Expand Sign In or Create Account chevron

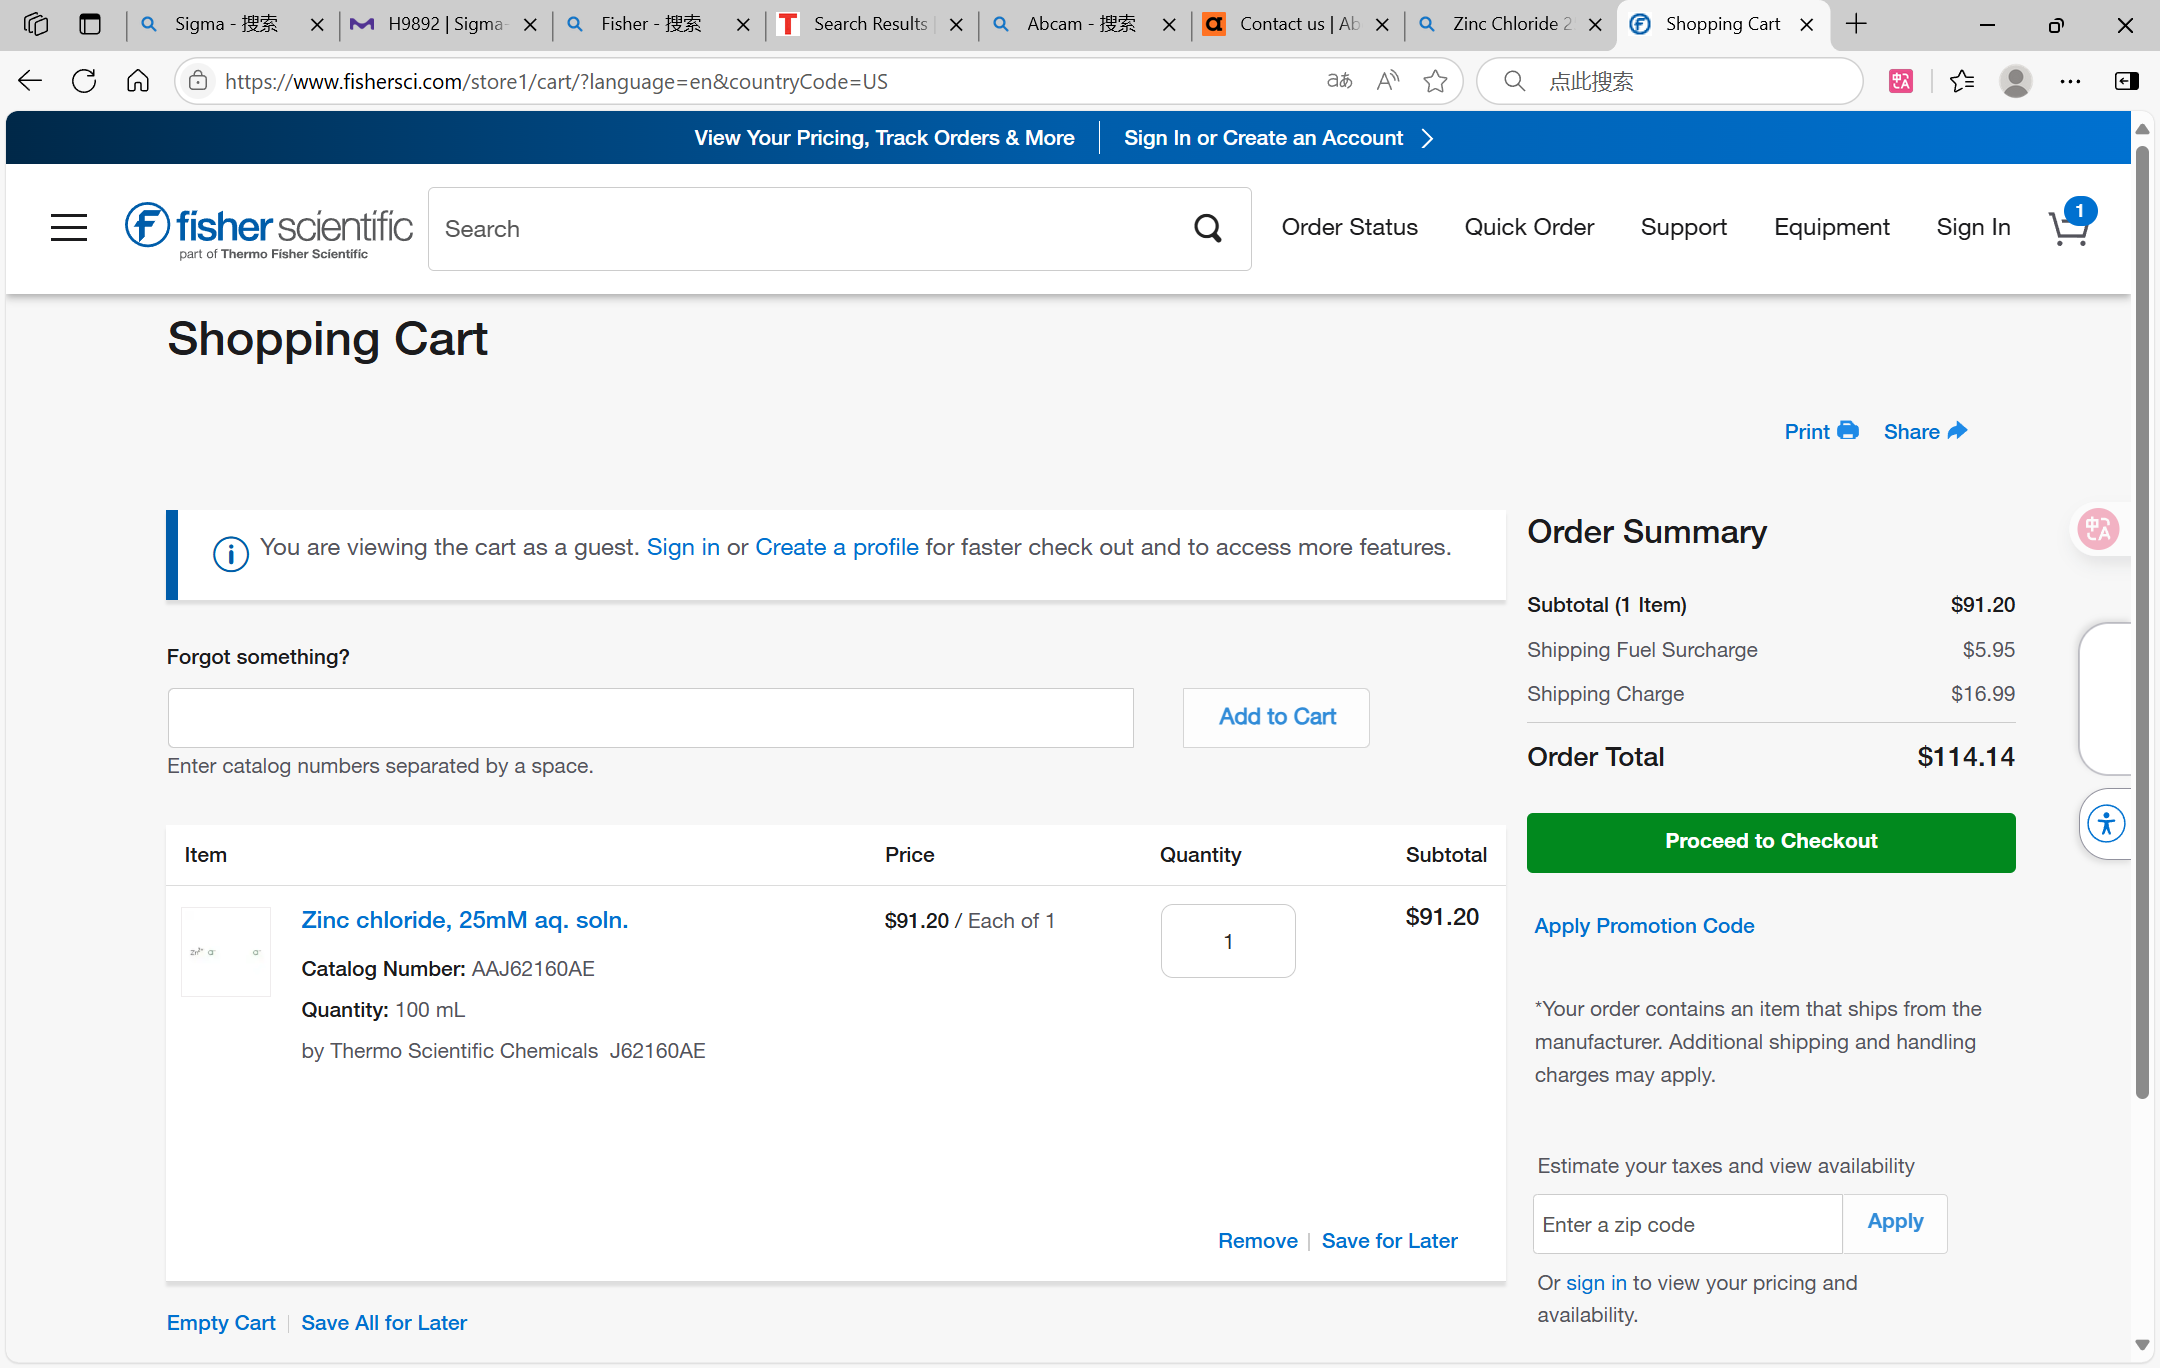tap(1428, 138)
